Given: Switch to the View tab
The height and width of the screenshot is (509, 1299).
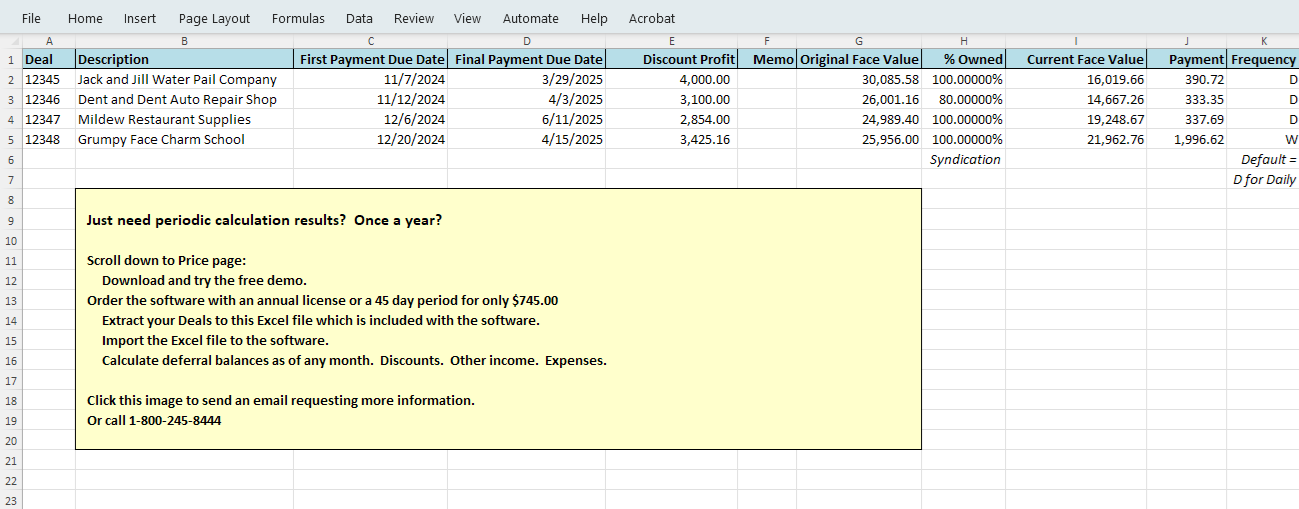Looking at the screenshot, I should (x=467, y=18).
